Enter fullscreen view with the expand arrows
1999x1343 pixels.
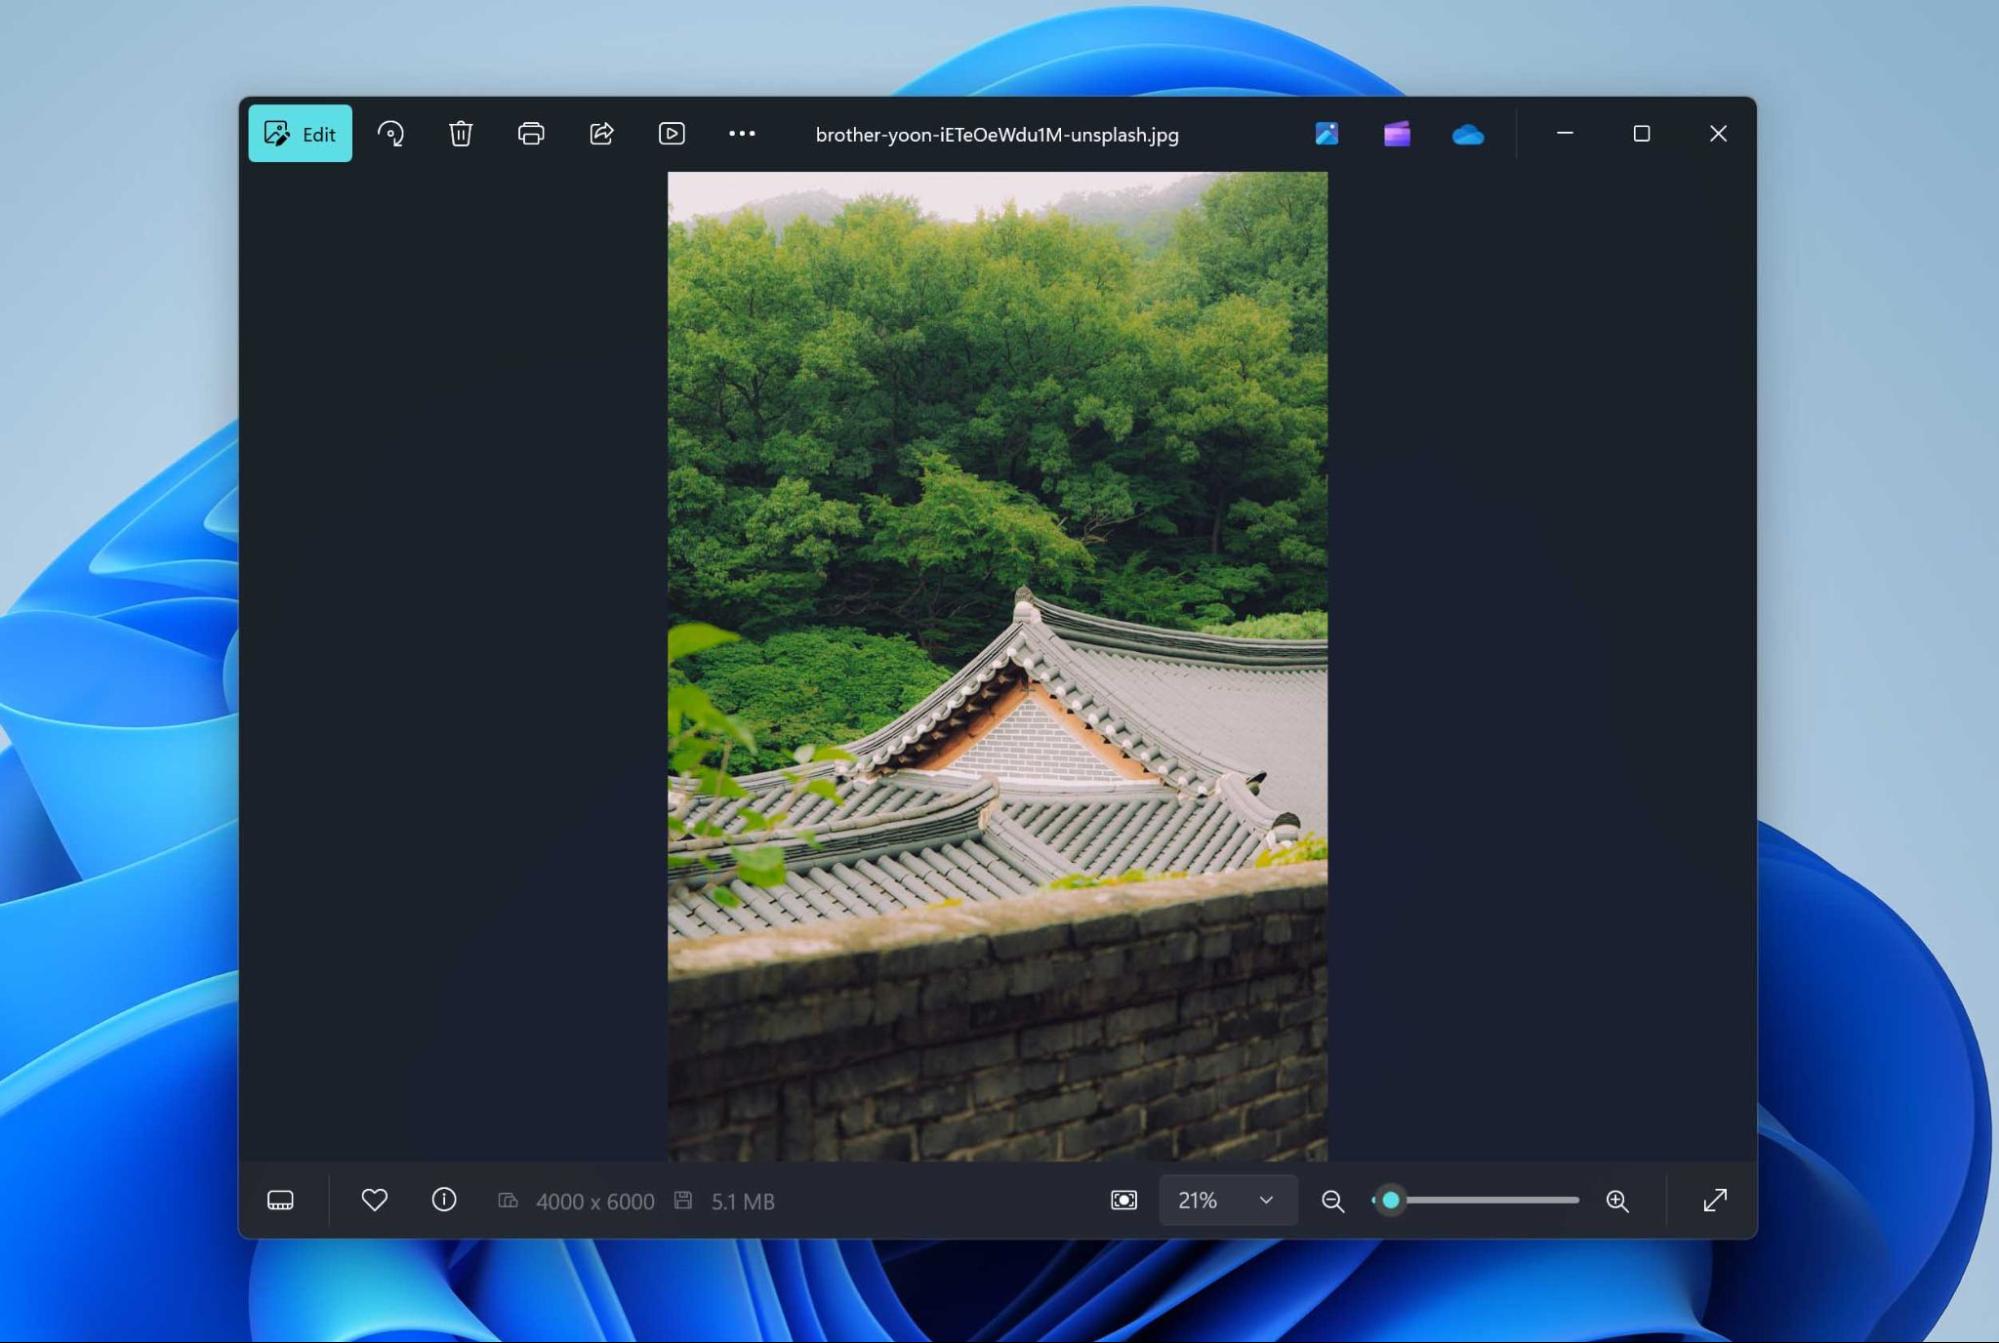click(x=1716, y=1200)
